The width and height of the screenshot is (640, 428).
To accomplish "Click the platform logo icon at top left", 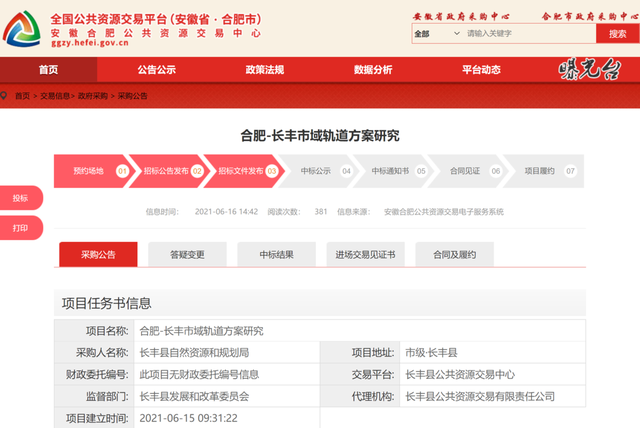I will click(22, 29).
